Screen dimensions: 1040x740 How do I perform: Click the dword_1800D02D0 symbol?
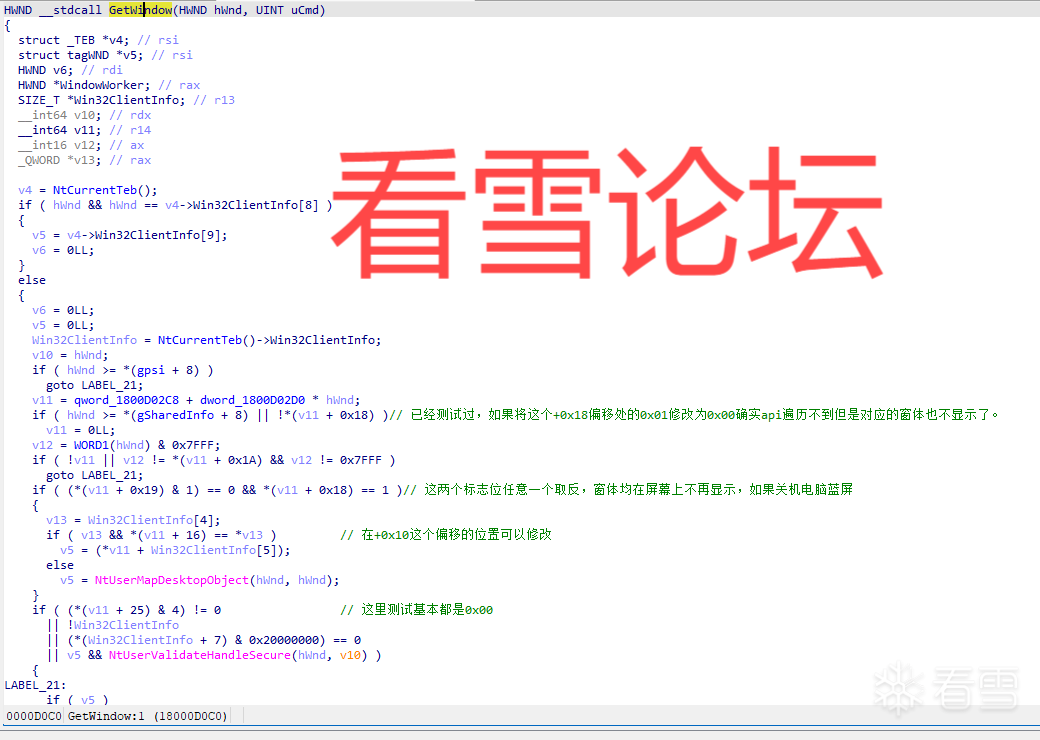tap(252, 400)
